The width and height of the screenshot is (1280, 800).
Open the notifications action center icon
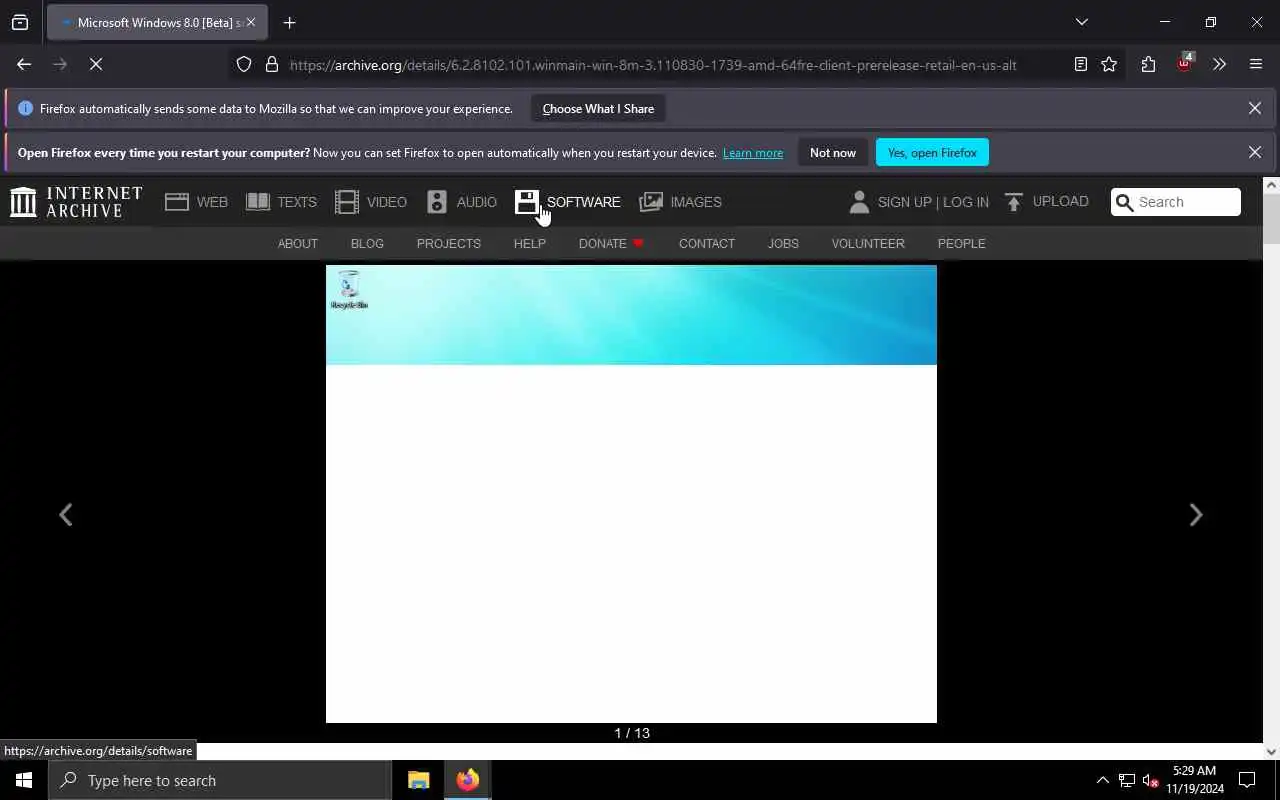tap(1247, 780)
